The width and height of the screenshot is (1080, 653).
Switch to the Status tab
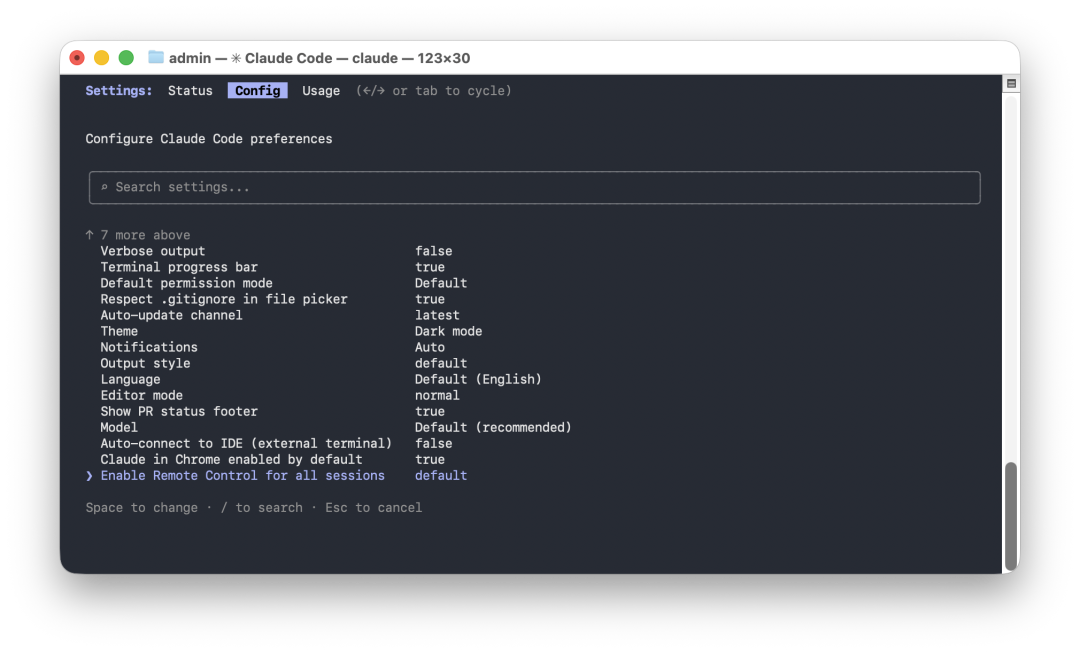(190, 90)
